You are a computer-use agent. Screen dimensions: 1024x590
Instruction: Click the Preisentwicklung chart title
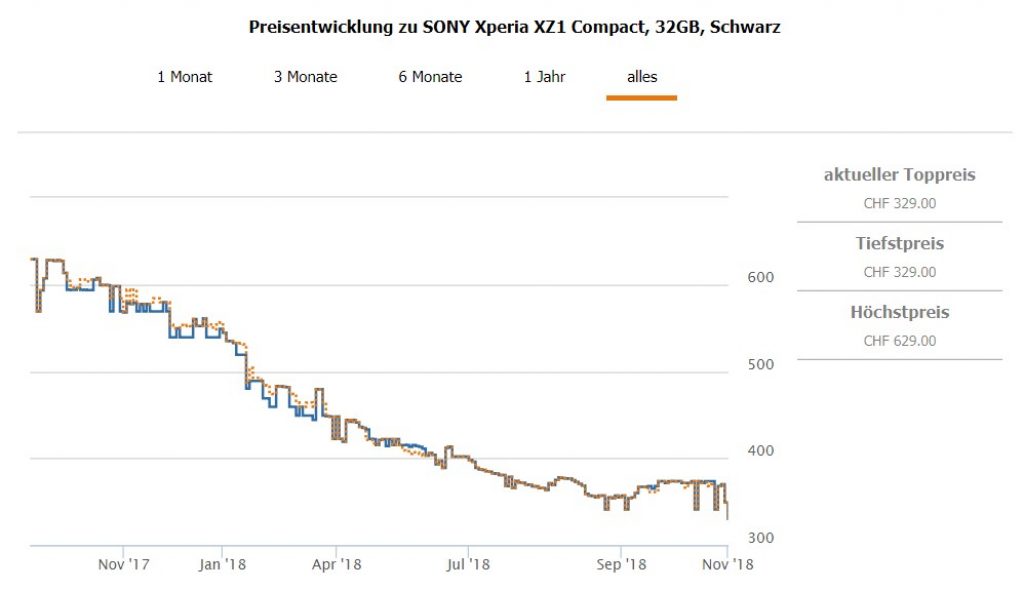[x=514, y=28]
